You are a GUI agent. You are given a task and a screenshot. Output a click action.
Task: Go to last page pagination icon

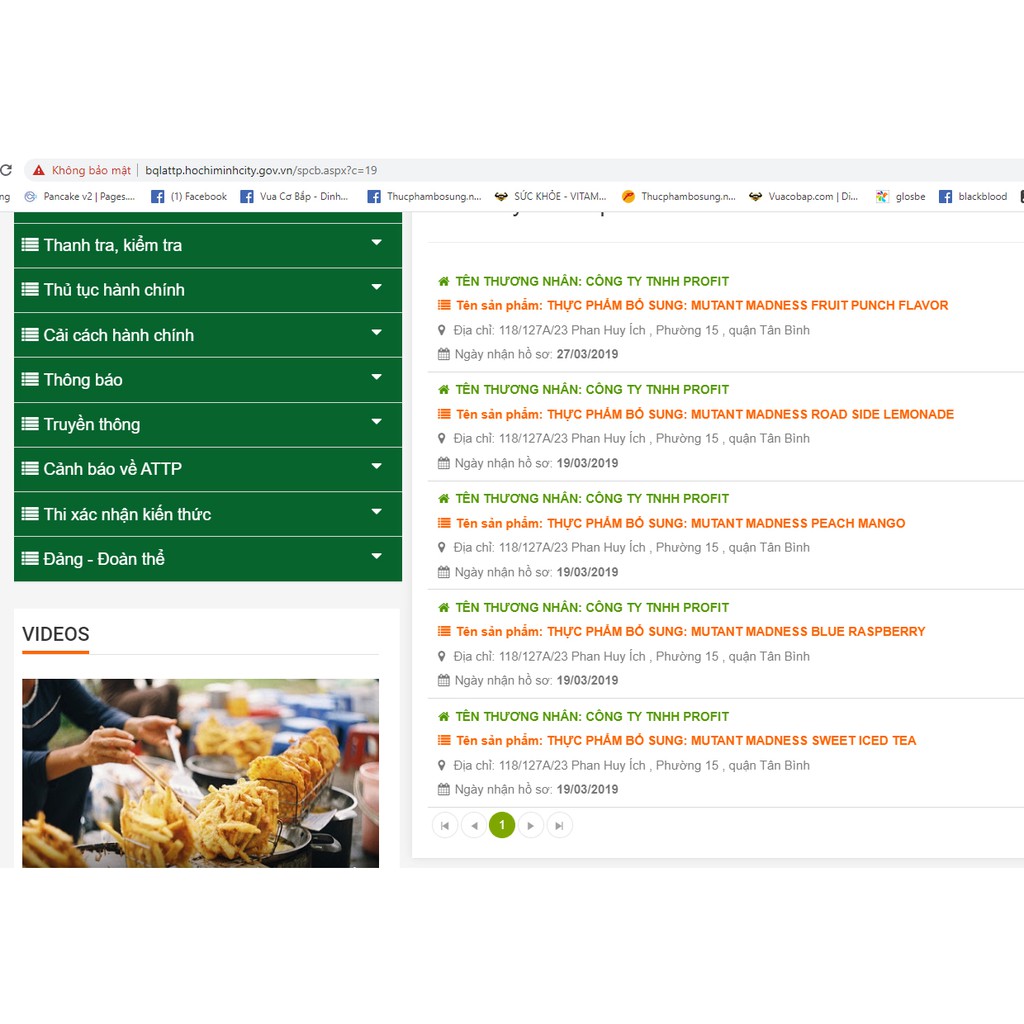pyautogui.click(x=560, y=825)
